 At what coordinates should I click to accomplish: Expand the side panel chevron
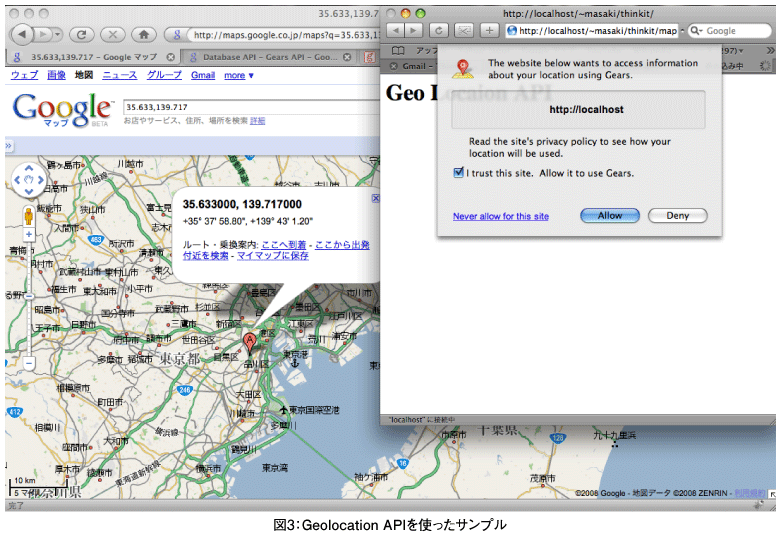(8, 146)
